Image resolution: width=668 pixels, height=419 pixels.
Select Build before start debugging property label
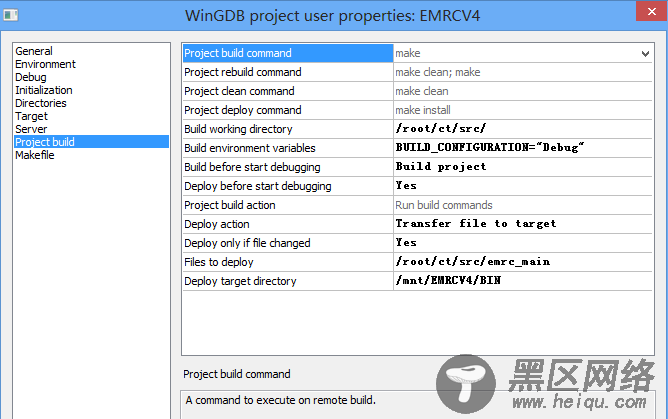click(252, 167)
